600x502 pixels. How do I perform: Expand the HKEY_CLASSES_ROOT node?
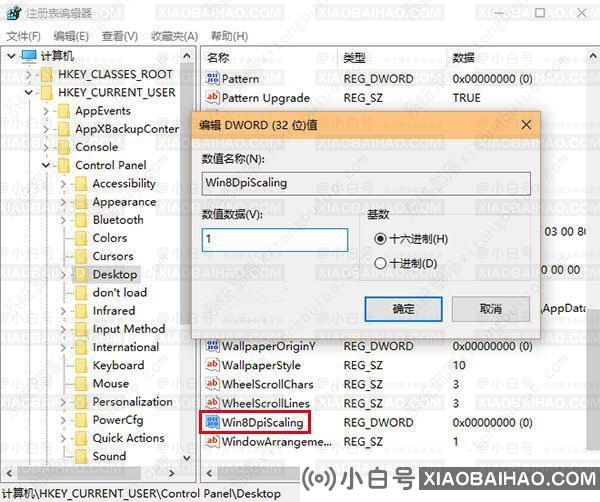pyautogui.click(x=29, y=75)
